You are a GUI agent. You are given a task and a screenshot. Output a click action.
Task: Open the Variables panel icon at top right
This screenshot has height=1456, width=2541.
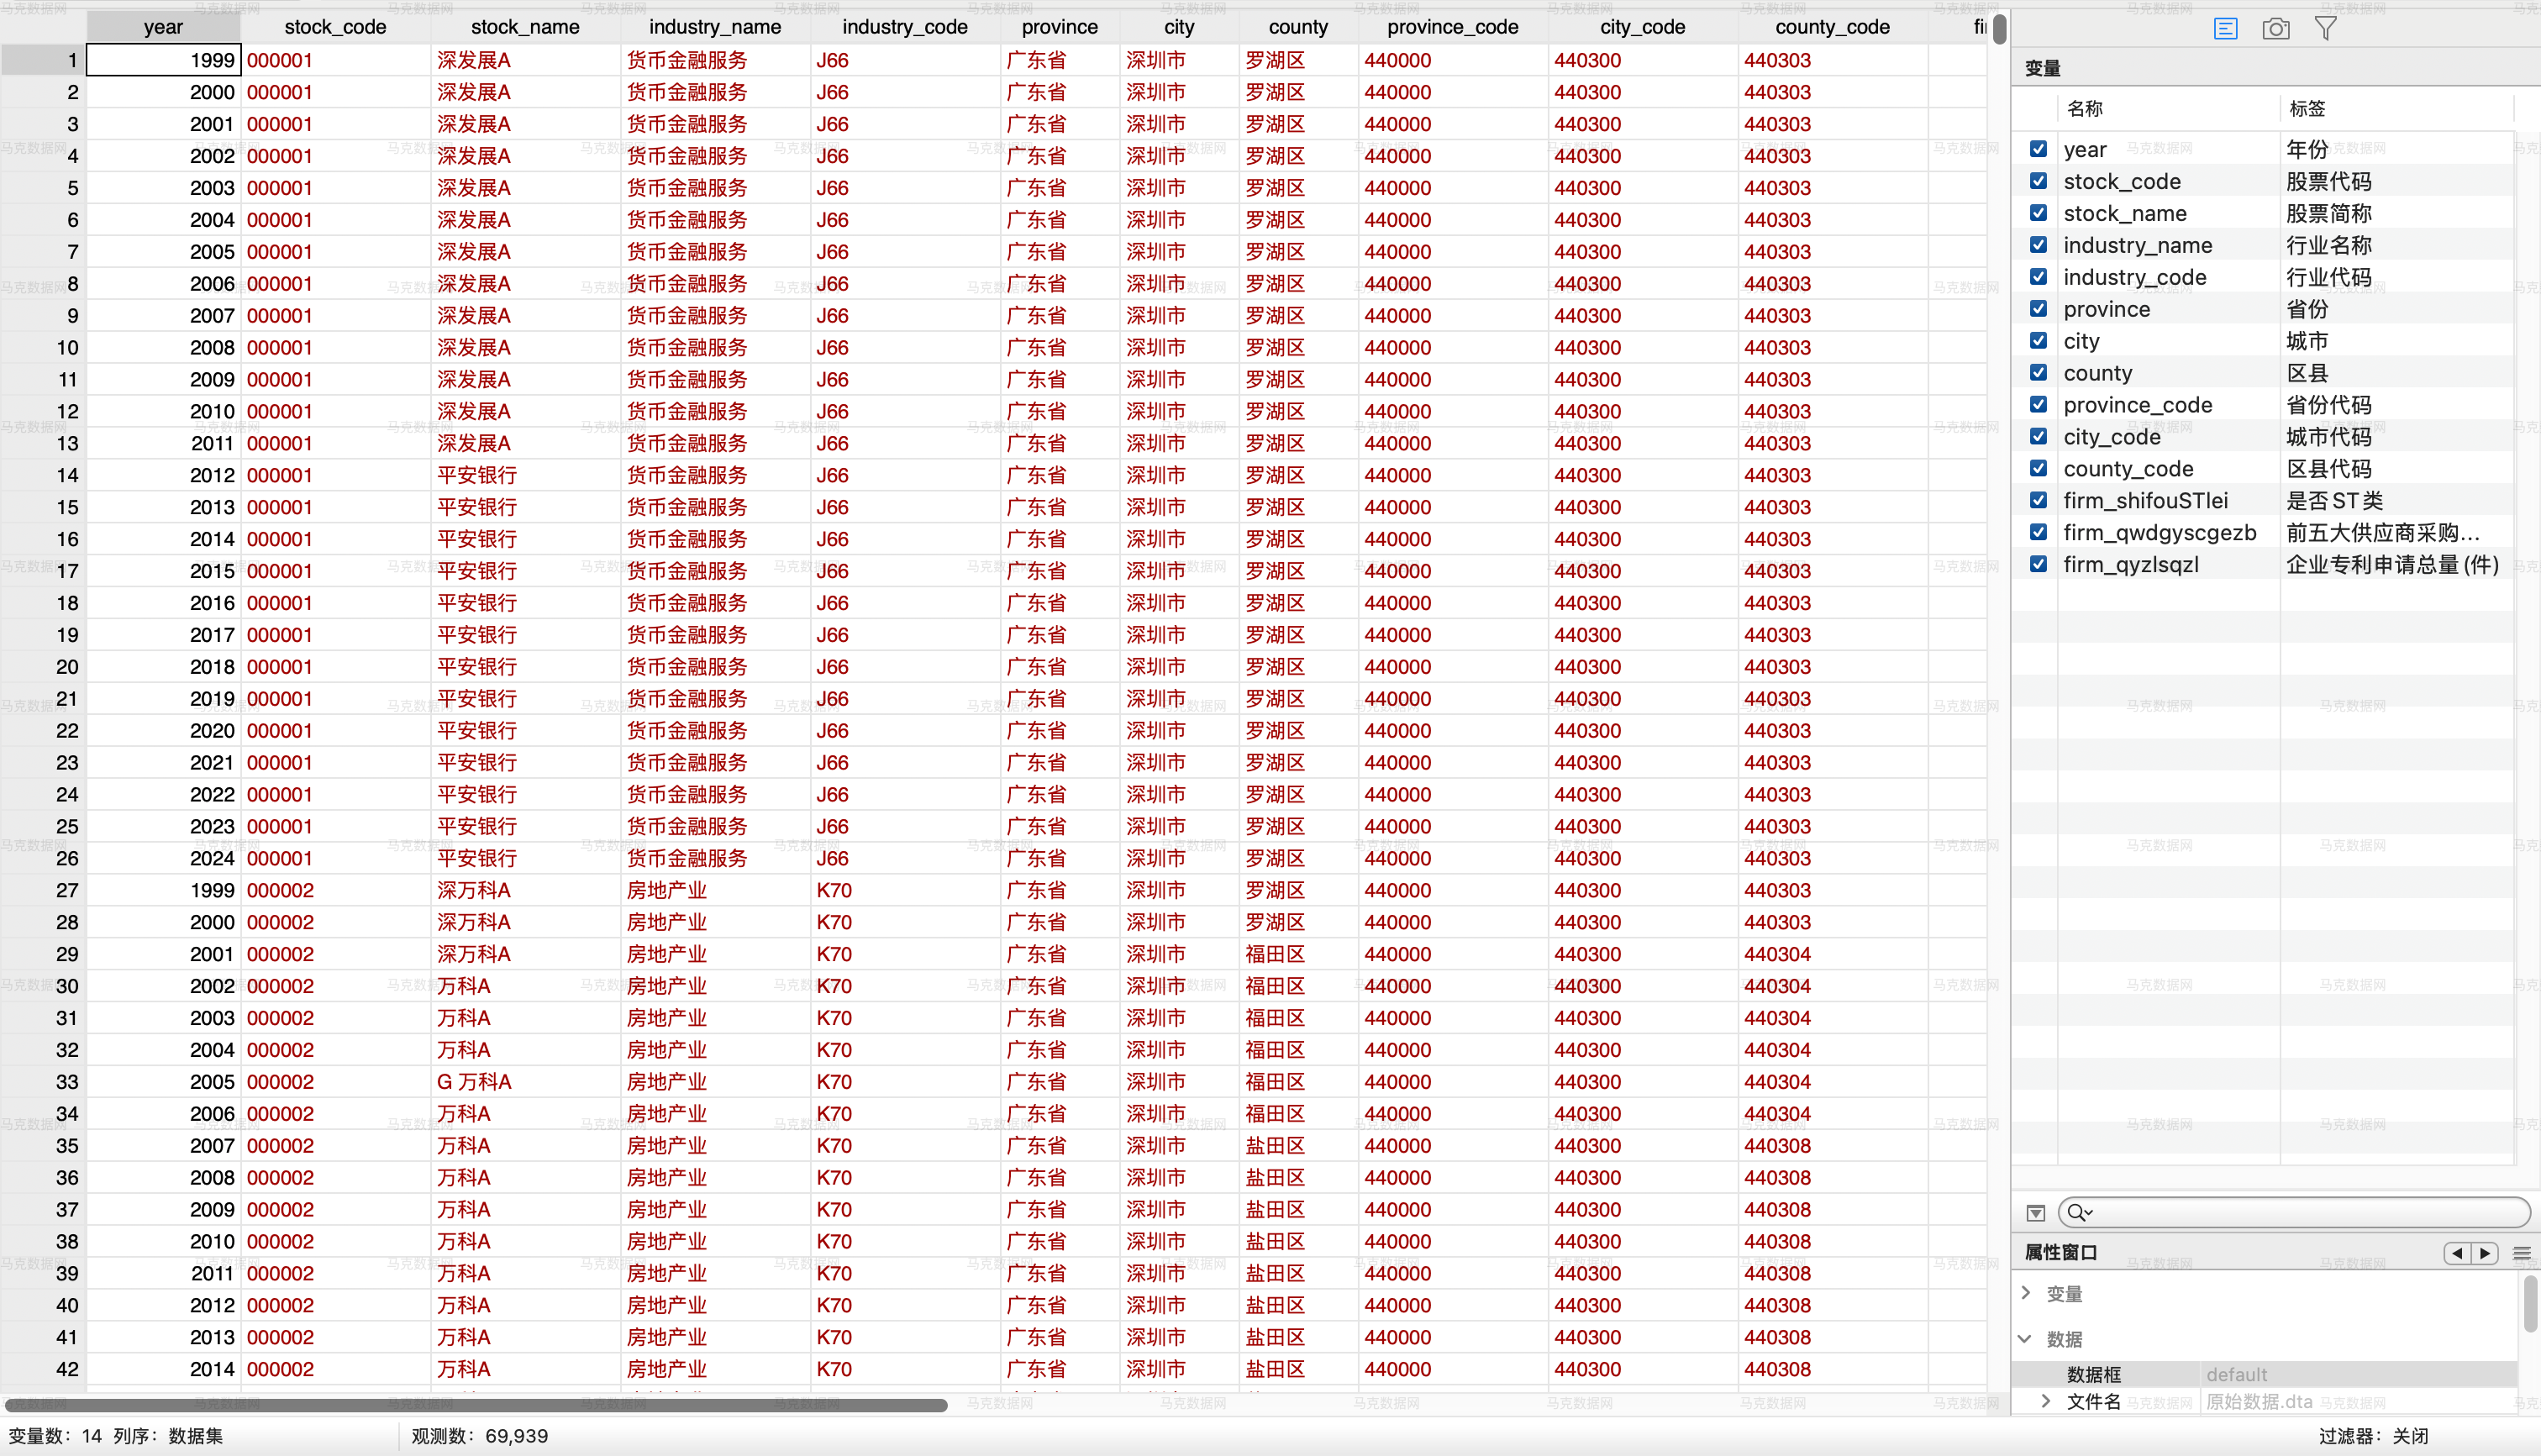pos(2225,29)
